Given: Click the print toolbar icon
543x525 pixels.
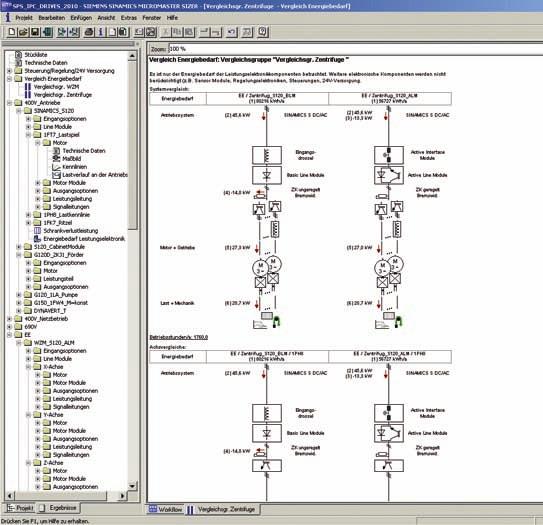Looking at the screenshot, I should click(x=89, y=32).
